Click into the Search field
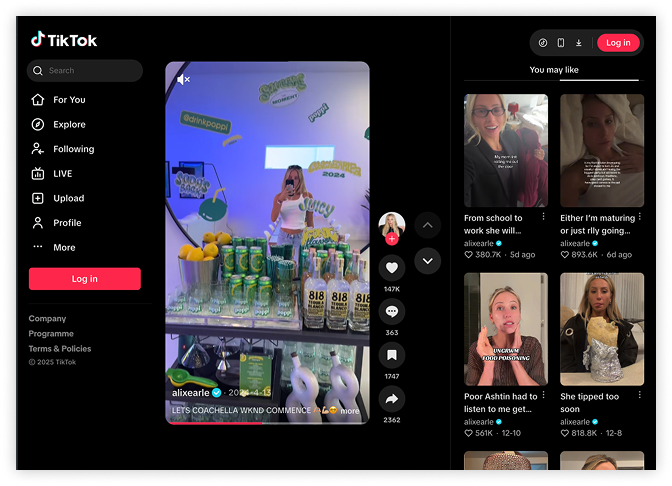Viewport: 672px width, 486px height. coord(90,71)
